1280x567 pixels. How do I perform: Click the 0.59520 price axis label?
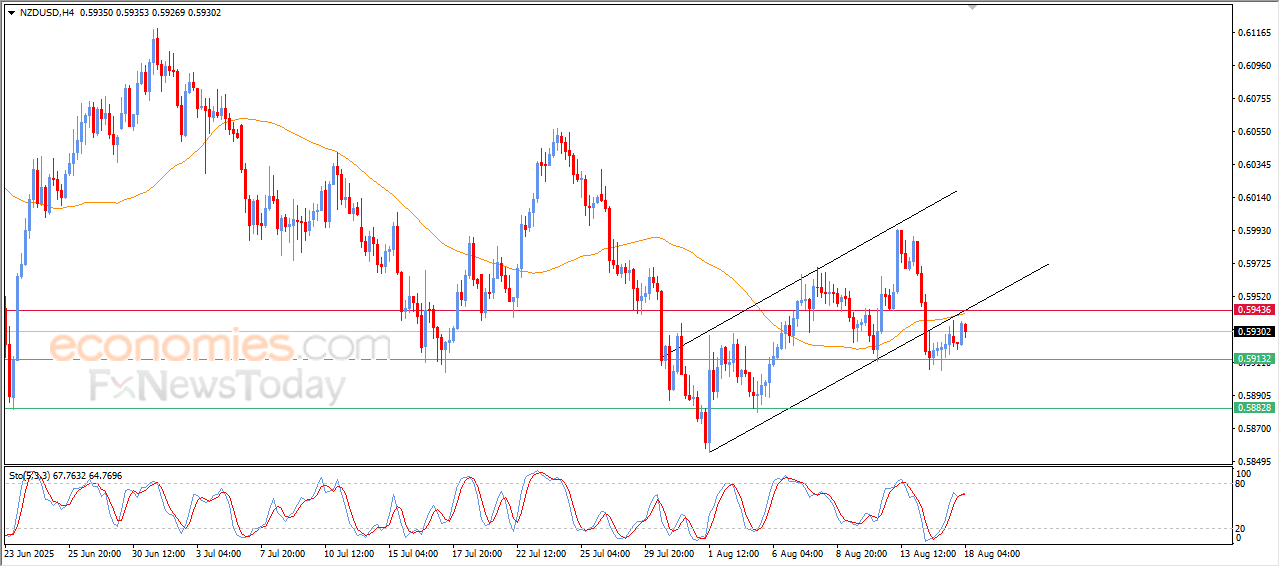coord(1253,297)
